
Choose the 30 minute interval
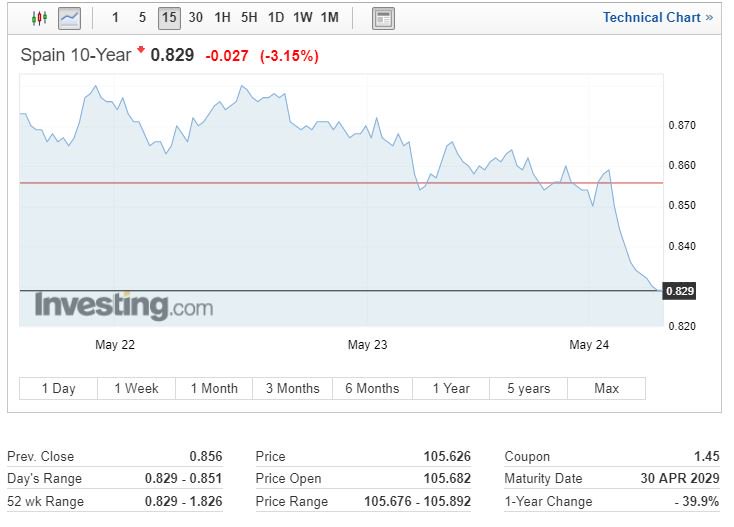pos(196,18)
